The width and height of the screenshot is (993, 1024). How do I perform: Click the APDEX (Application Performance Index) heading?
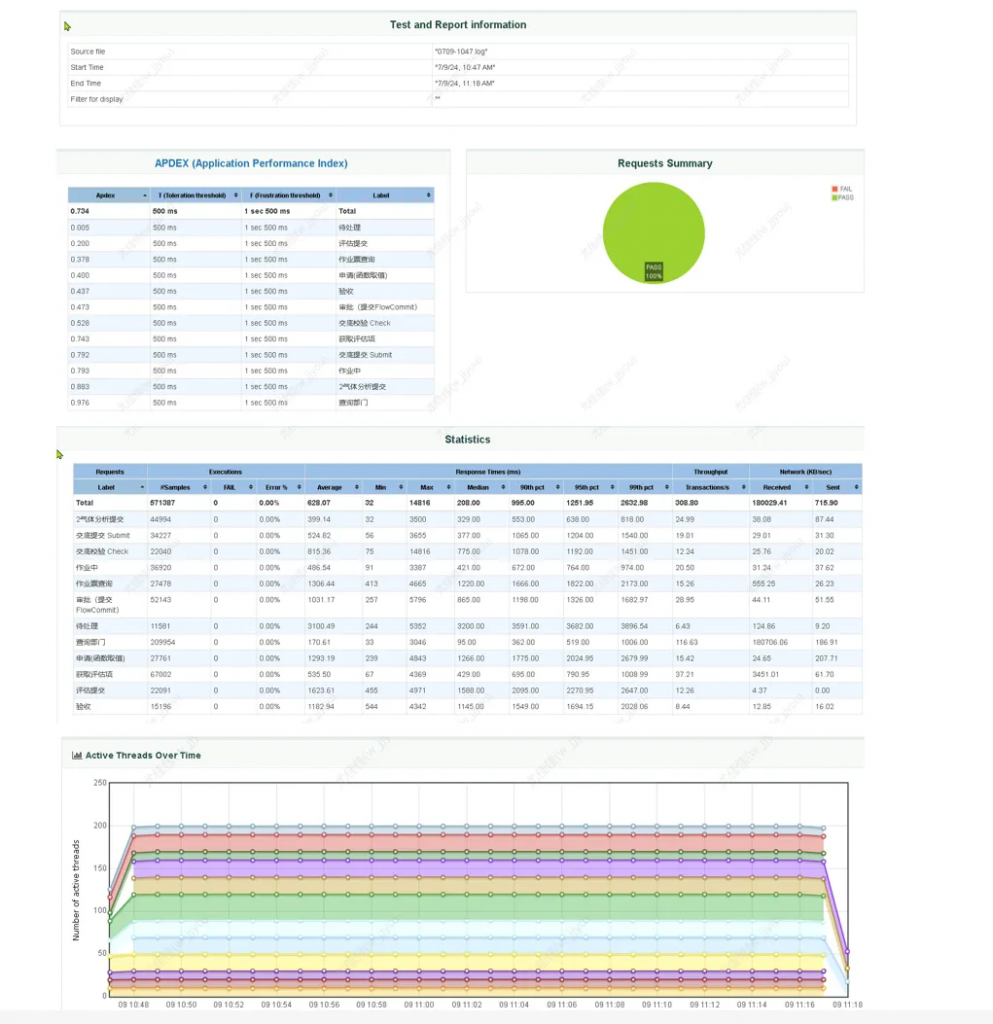[251, 163]
